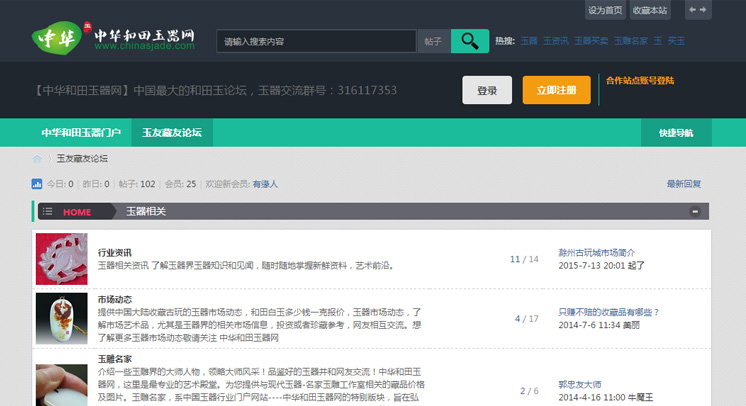Click the home icon in breadcrumb

[38, 159]
